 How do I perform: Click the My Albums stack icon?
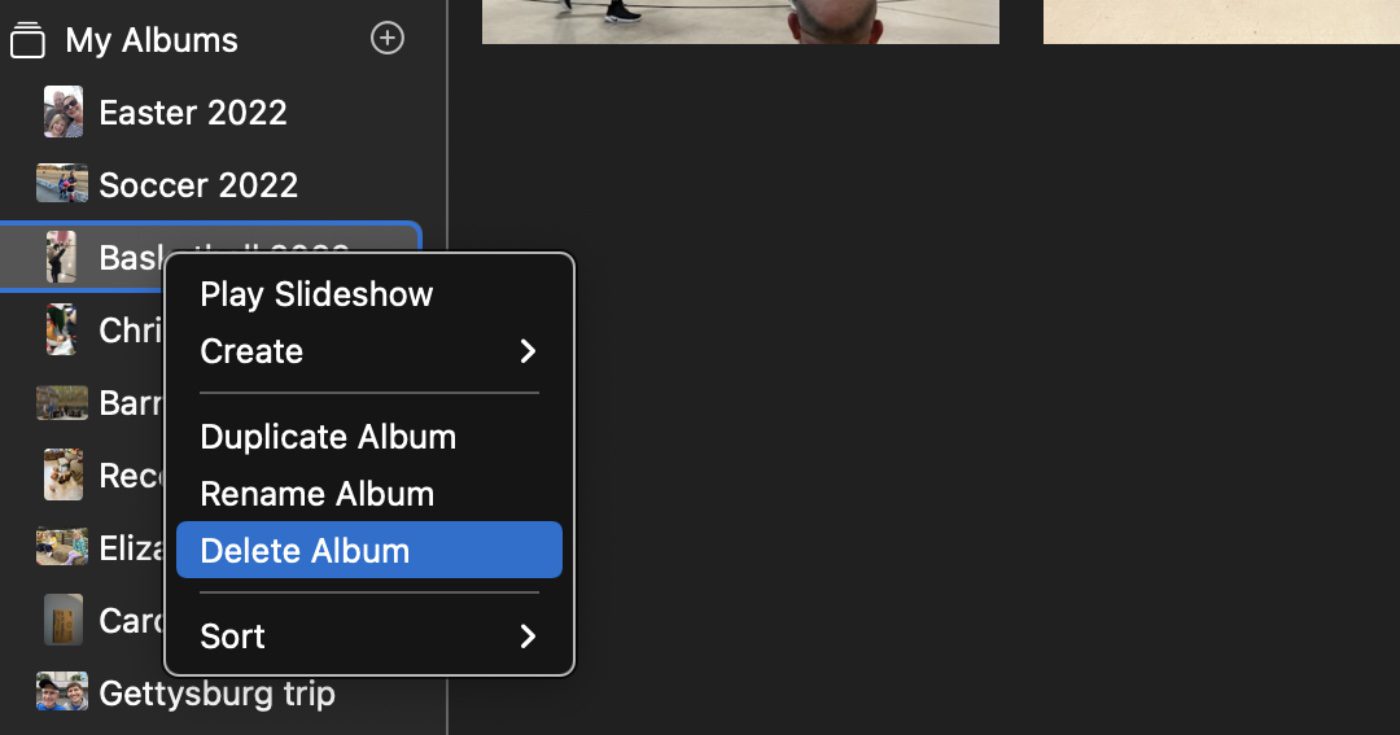click(x=28, y=40)
